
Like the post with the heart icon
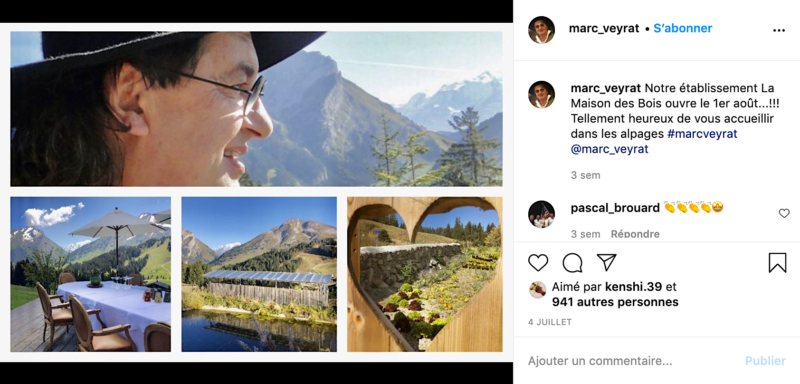tap(538, 263)
